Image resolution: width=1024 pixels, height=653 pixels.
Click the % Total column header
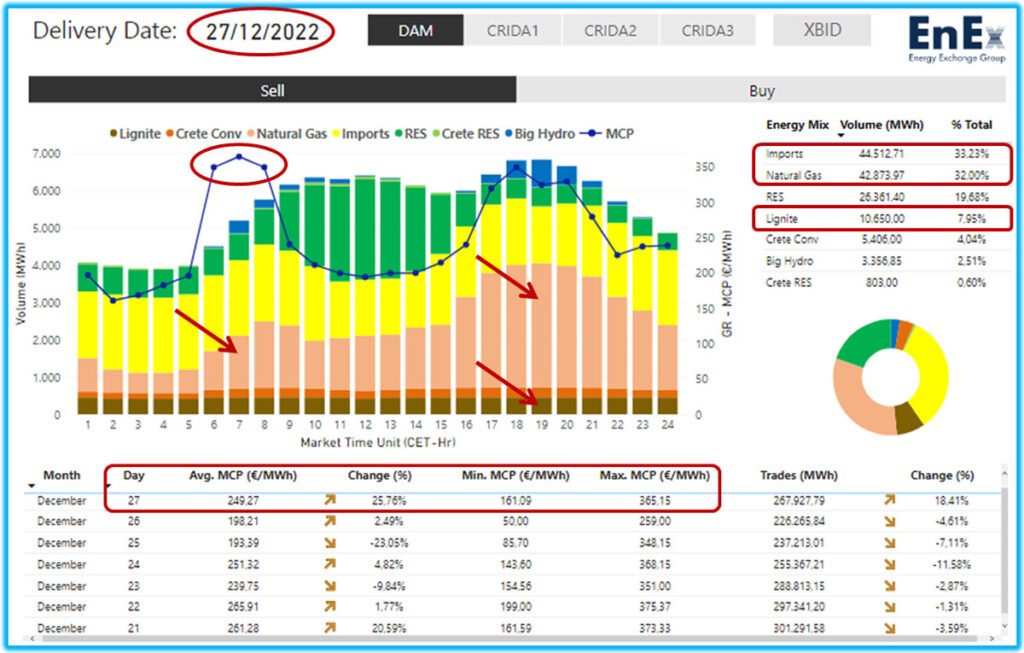click(x=972, y=125)
